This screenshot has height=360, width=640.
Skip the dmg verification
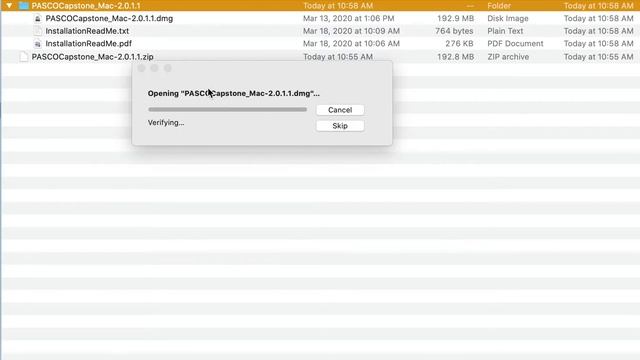pyautogui.click(x=340, y=126)
